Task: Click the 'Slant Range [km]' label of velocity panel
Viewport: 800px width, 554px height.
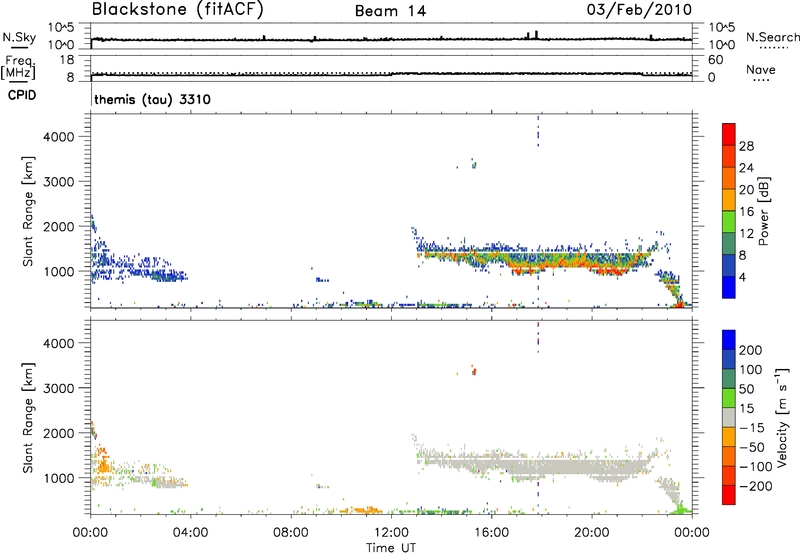Action: click(28, 417)
